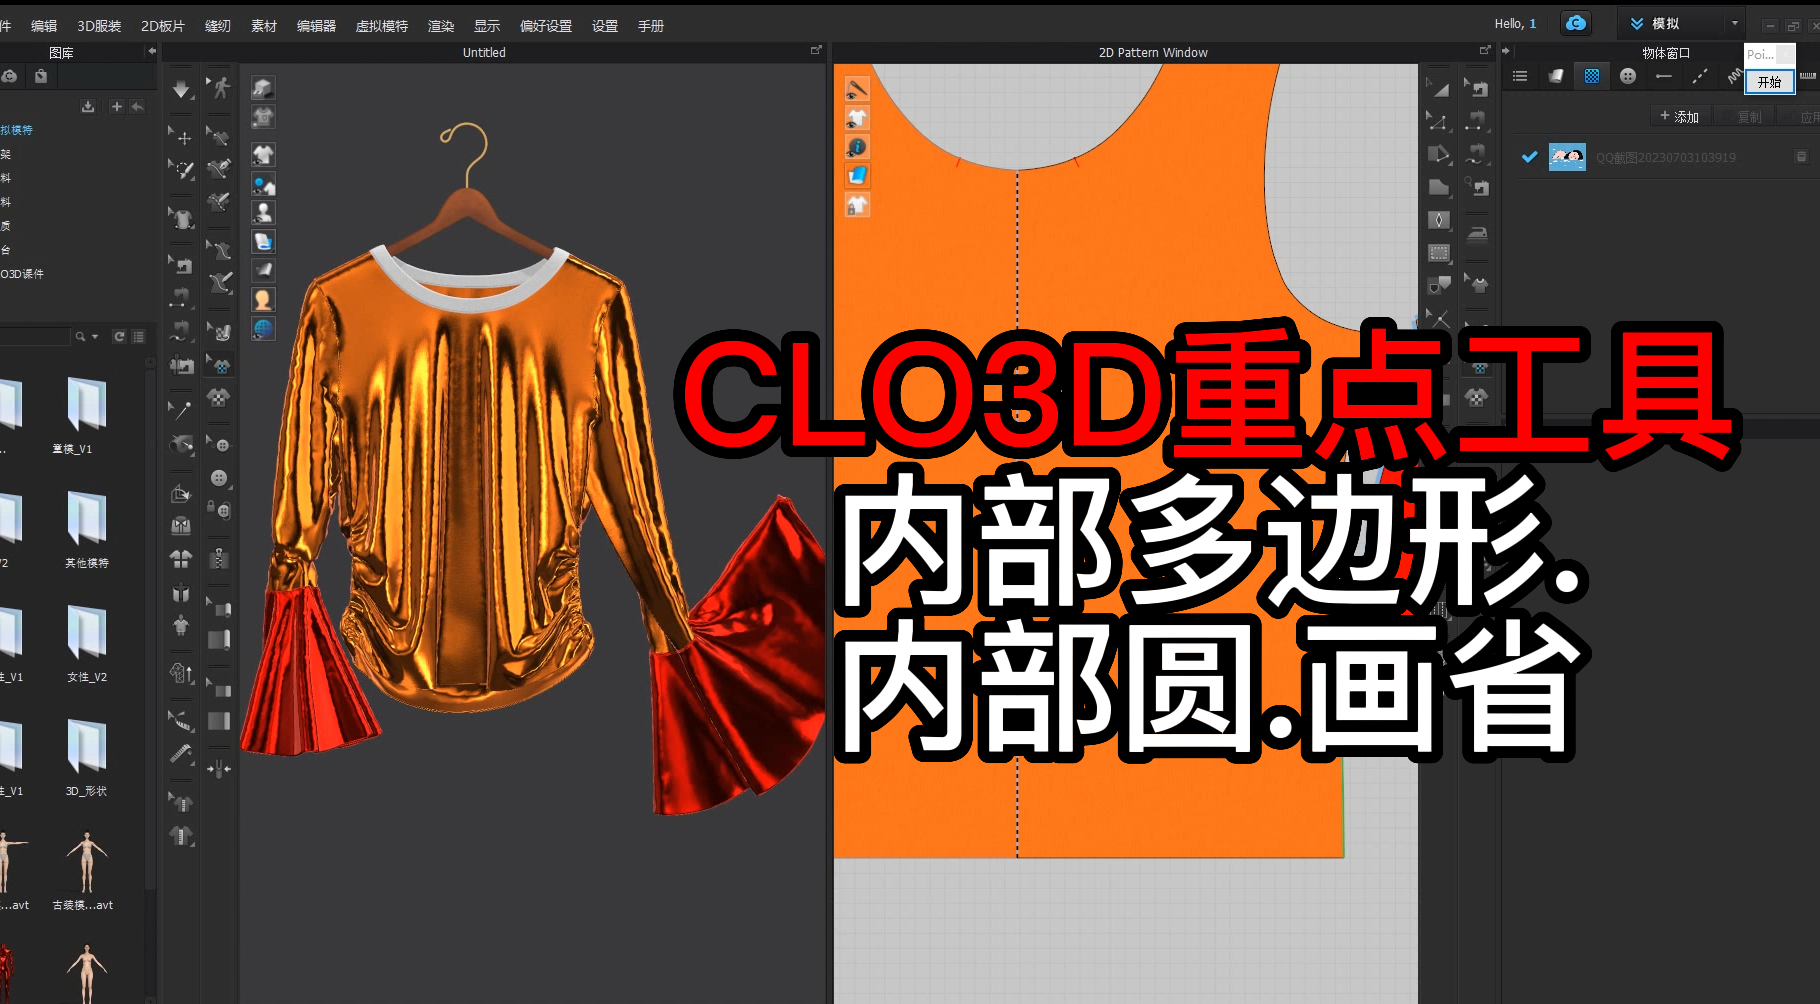
Task: Open the 2D板片 menu
Action: pos(163,26)
